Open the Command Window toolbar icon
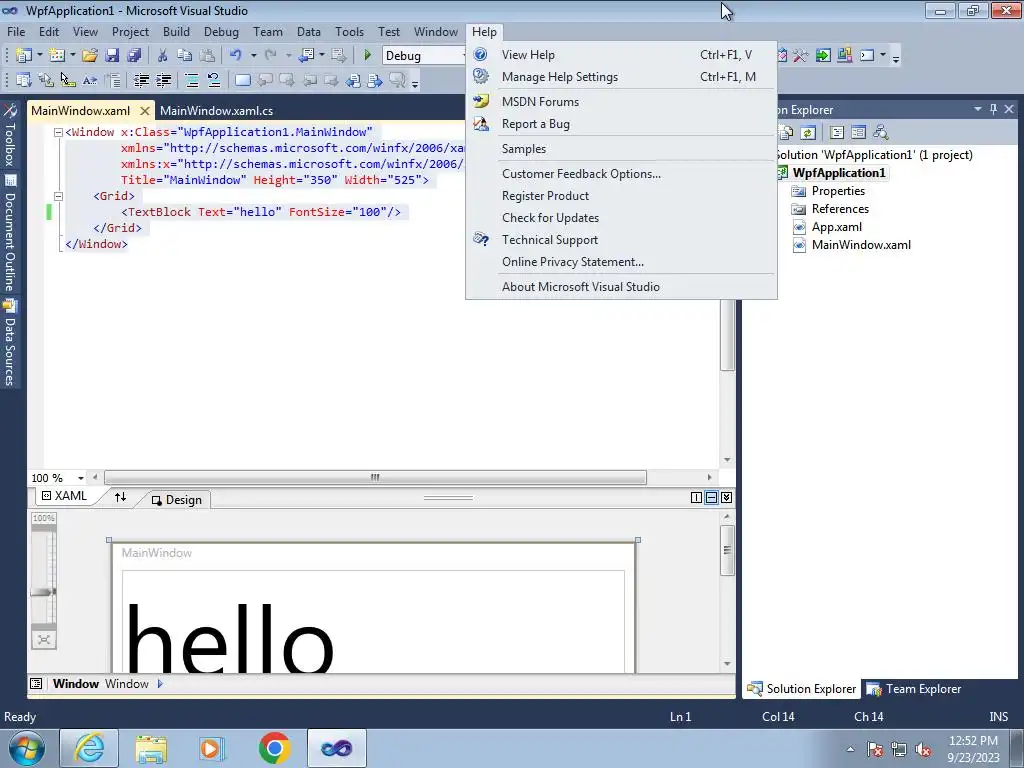The image size is (1024, 768). coord(867,56)
